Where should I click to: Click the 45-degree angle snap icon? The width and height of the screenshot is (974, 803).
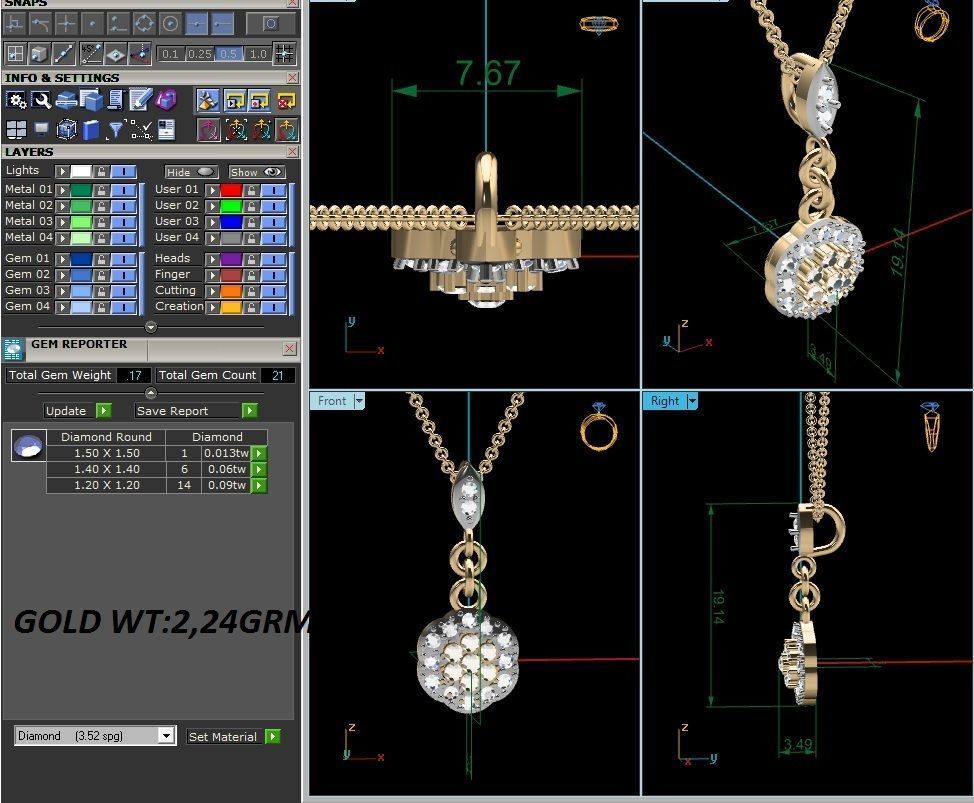coord(91,54)
